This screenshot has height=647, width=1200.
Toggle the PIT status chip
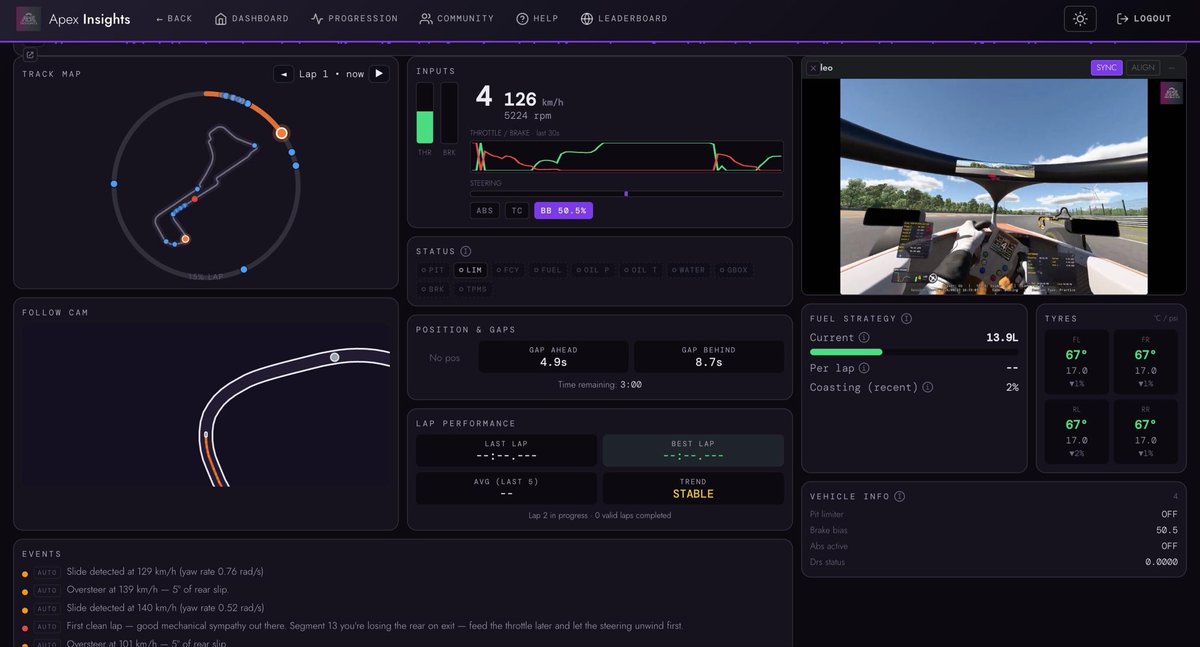pyautogui.click(x=433, y=270)
